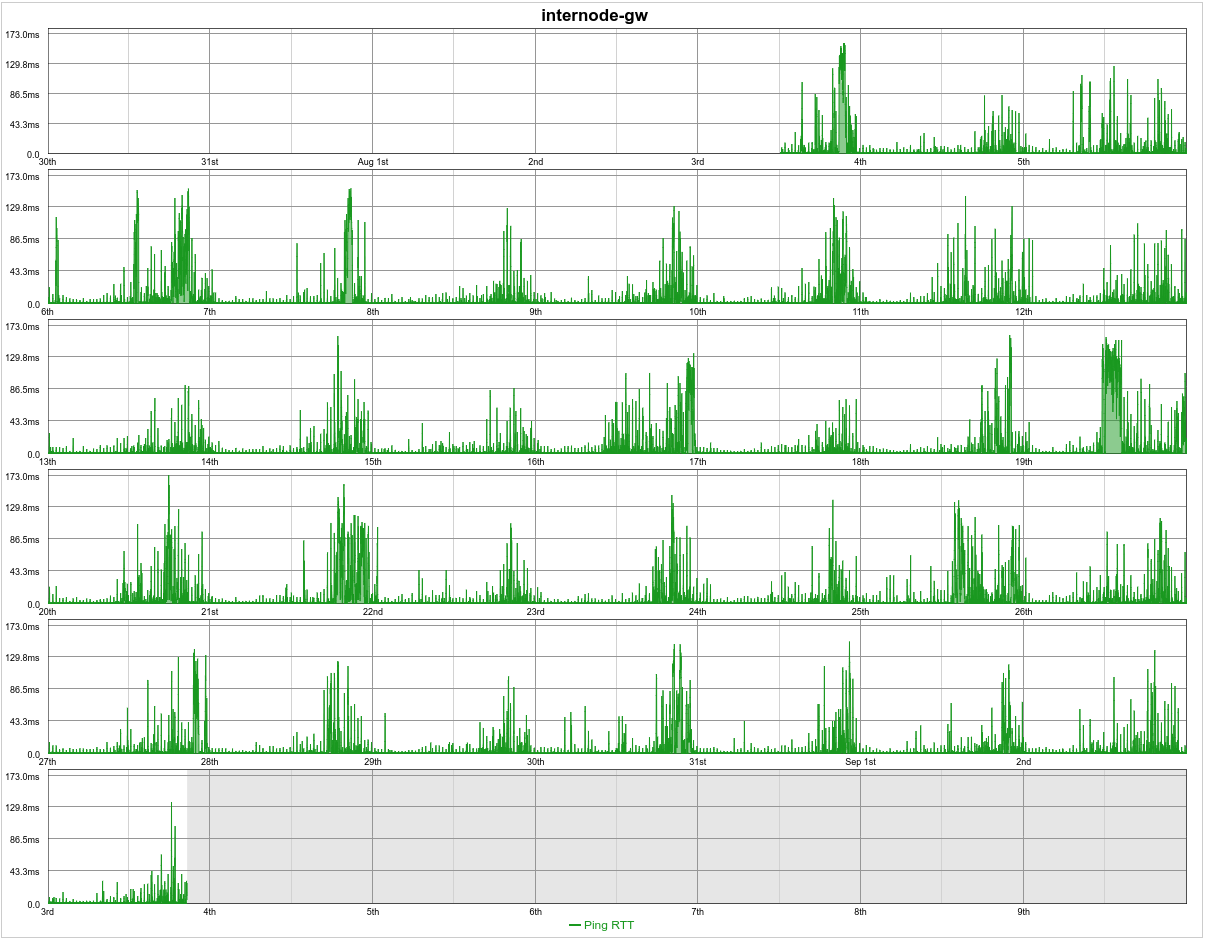Click the 18th date axis label
1205x940 pixels.
click(x=860, y=462)
